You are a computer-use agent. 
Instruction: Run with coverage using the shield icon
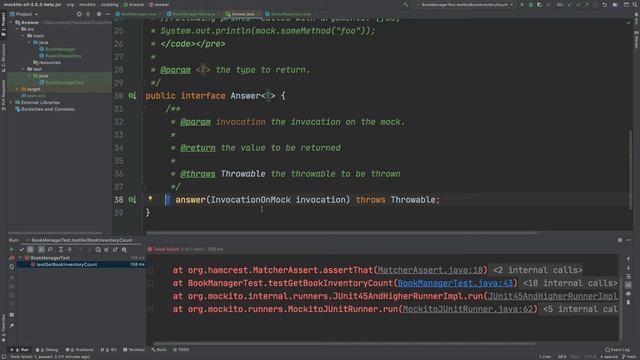(x=540, y=4)
